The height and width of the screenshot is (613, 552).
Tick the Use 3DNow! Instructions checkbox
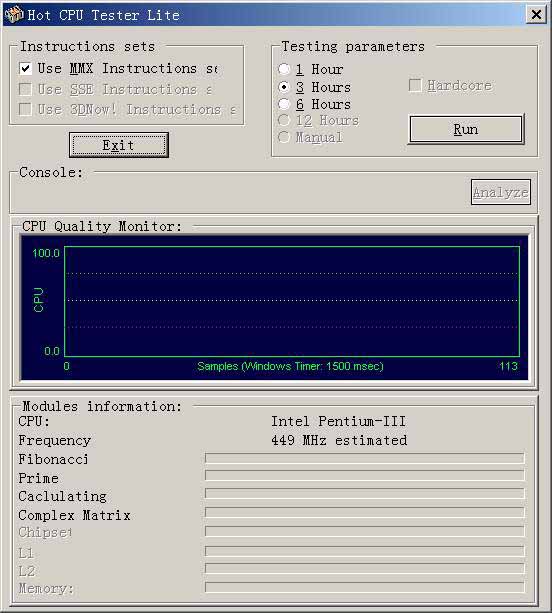tap(25, 109)
